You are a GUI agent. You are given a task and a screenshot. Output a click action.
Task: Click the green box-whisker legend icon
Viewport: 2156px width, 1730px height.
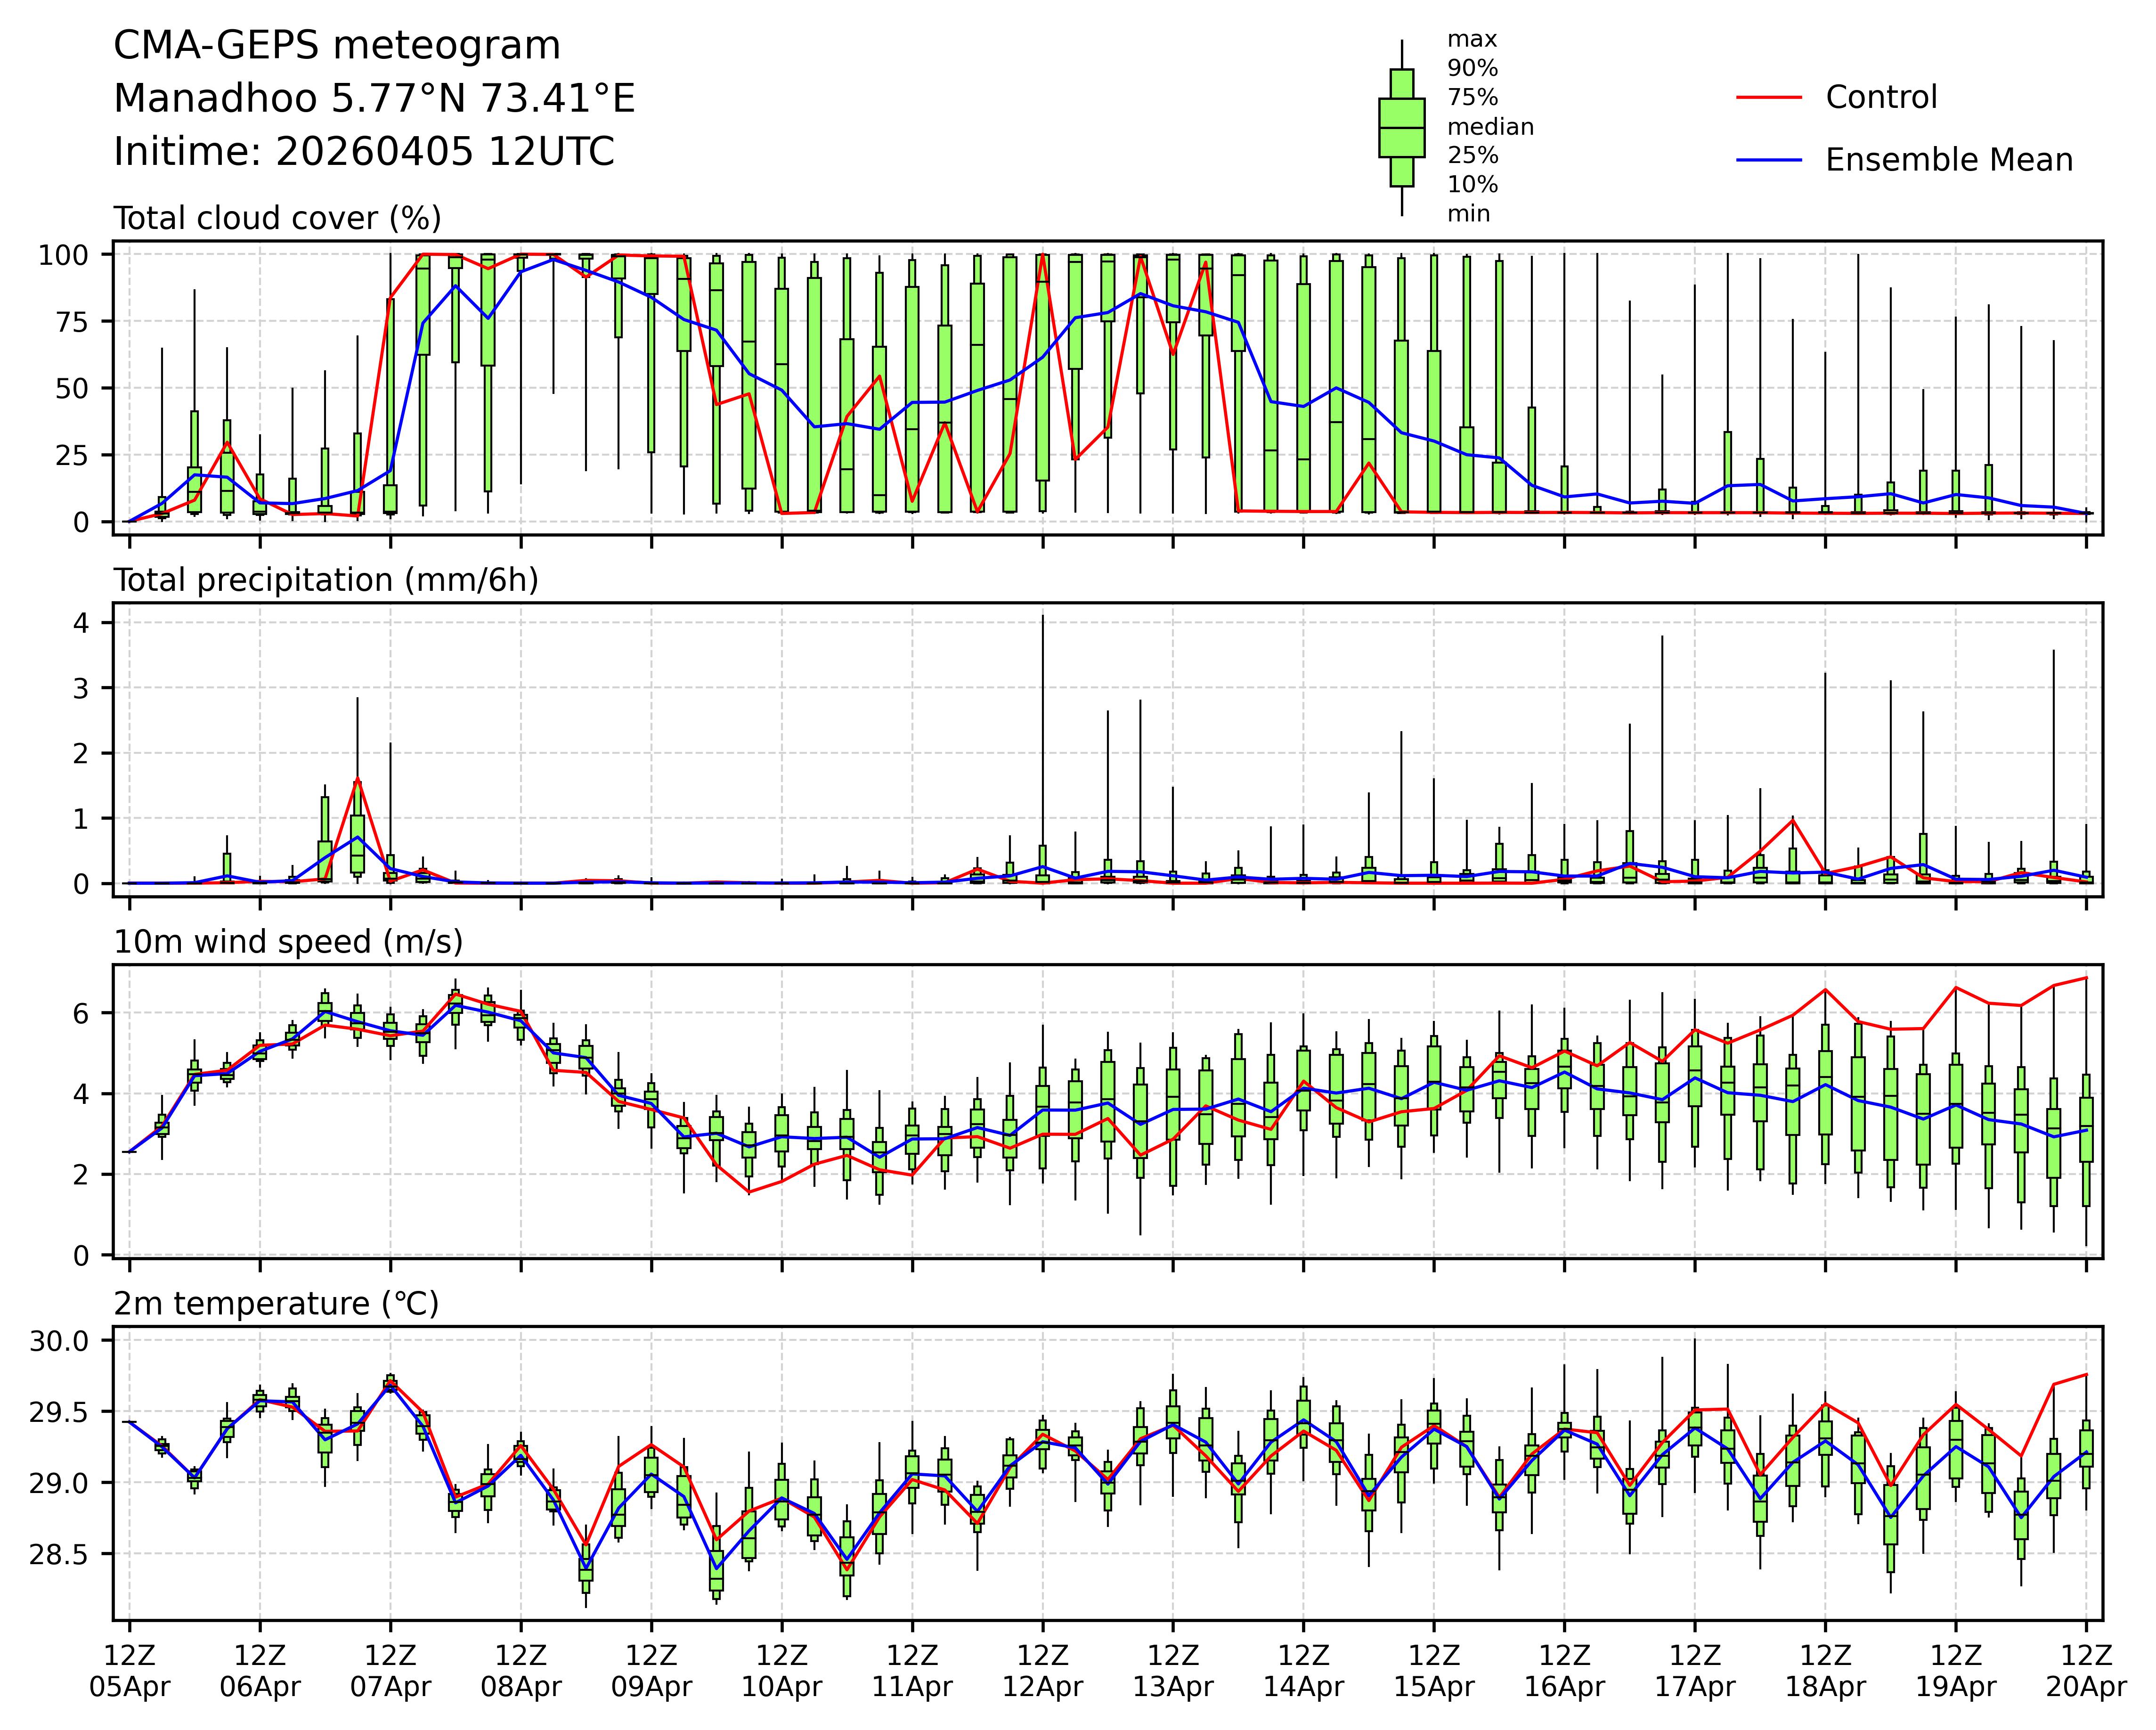1401,128
